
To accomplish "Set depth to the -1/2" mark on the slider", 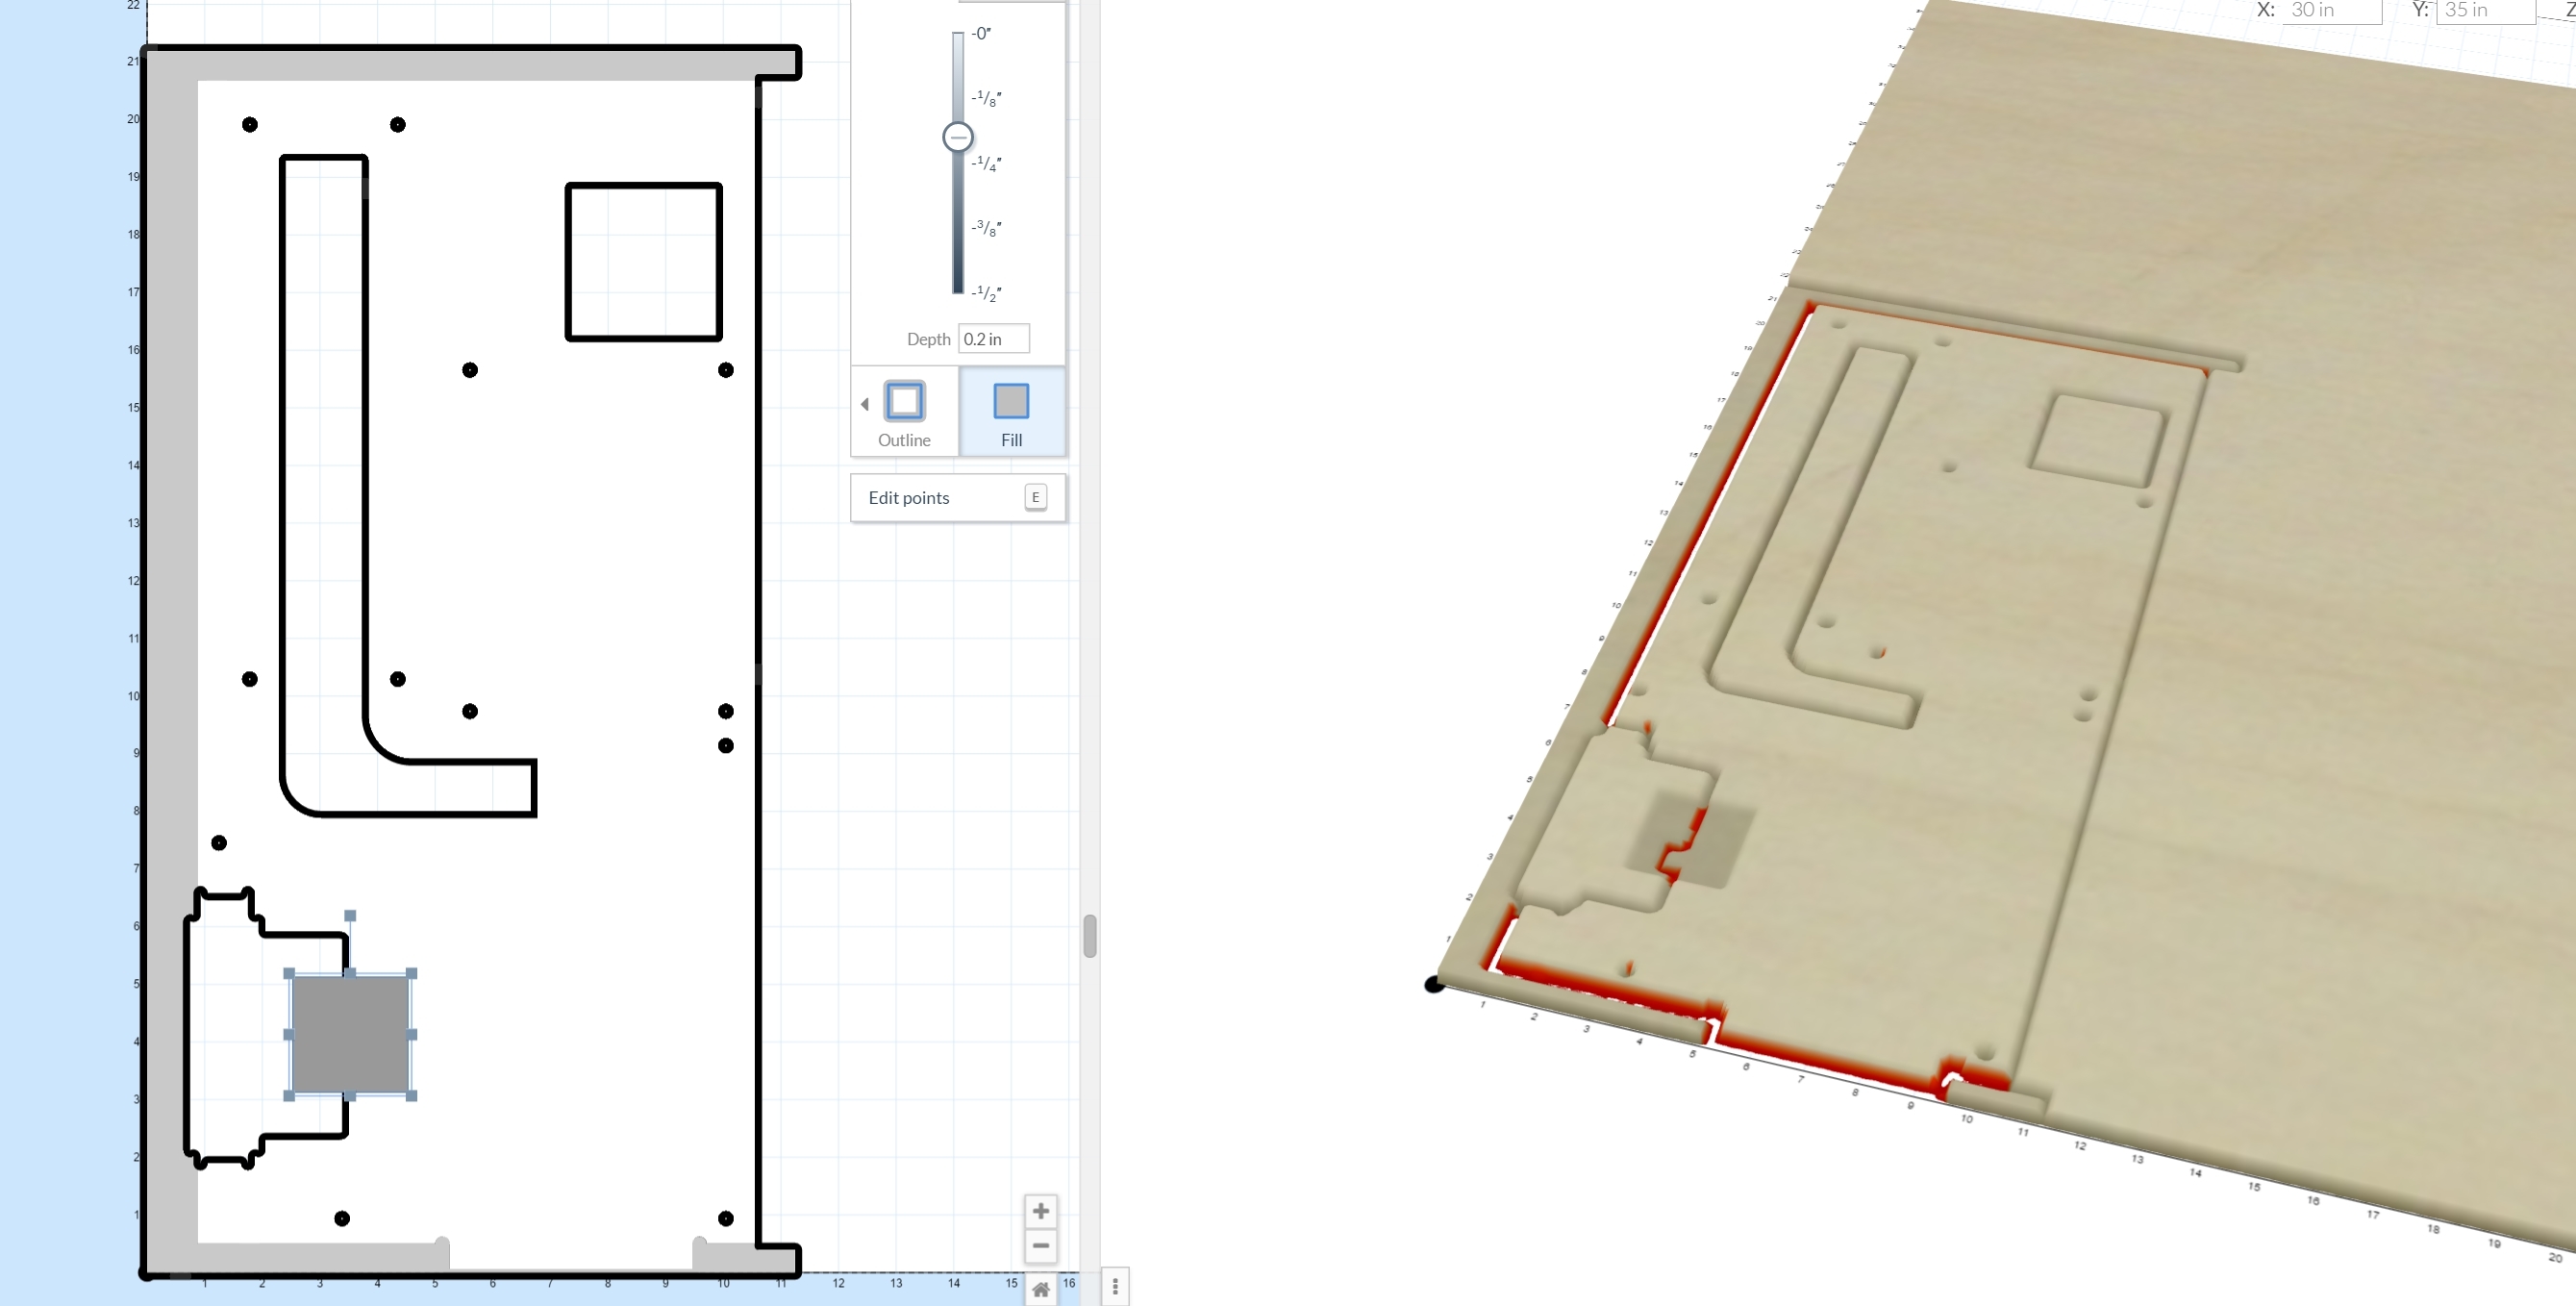I will (x=957, y=292).
